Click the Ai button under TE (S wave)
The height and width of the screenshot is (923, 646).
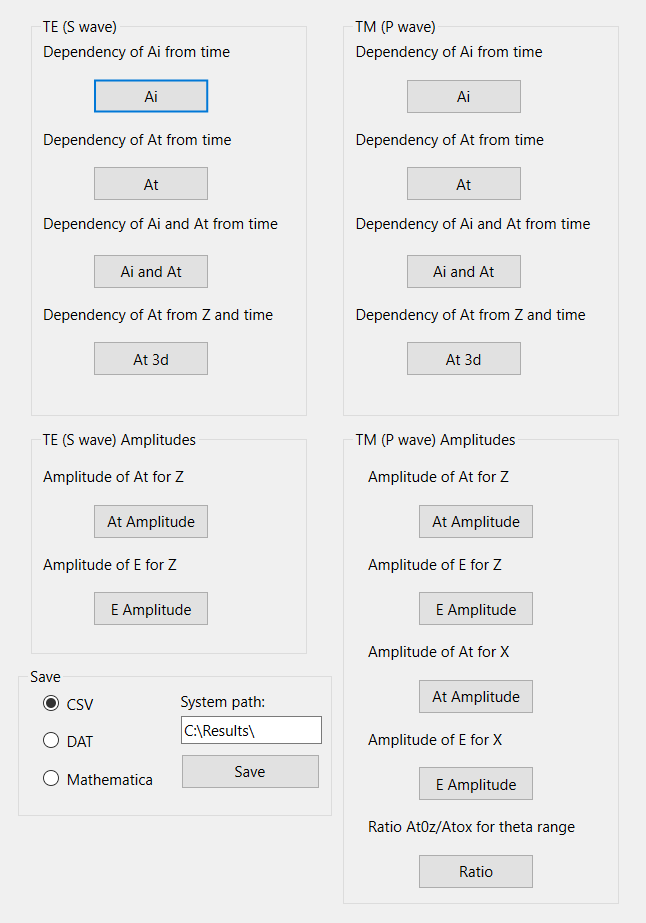tap(151, 96)
